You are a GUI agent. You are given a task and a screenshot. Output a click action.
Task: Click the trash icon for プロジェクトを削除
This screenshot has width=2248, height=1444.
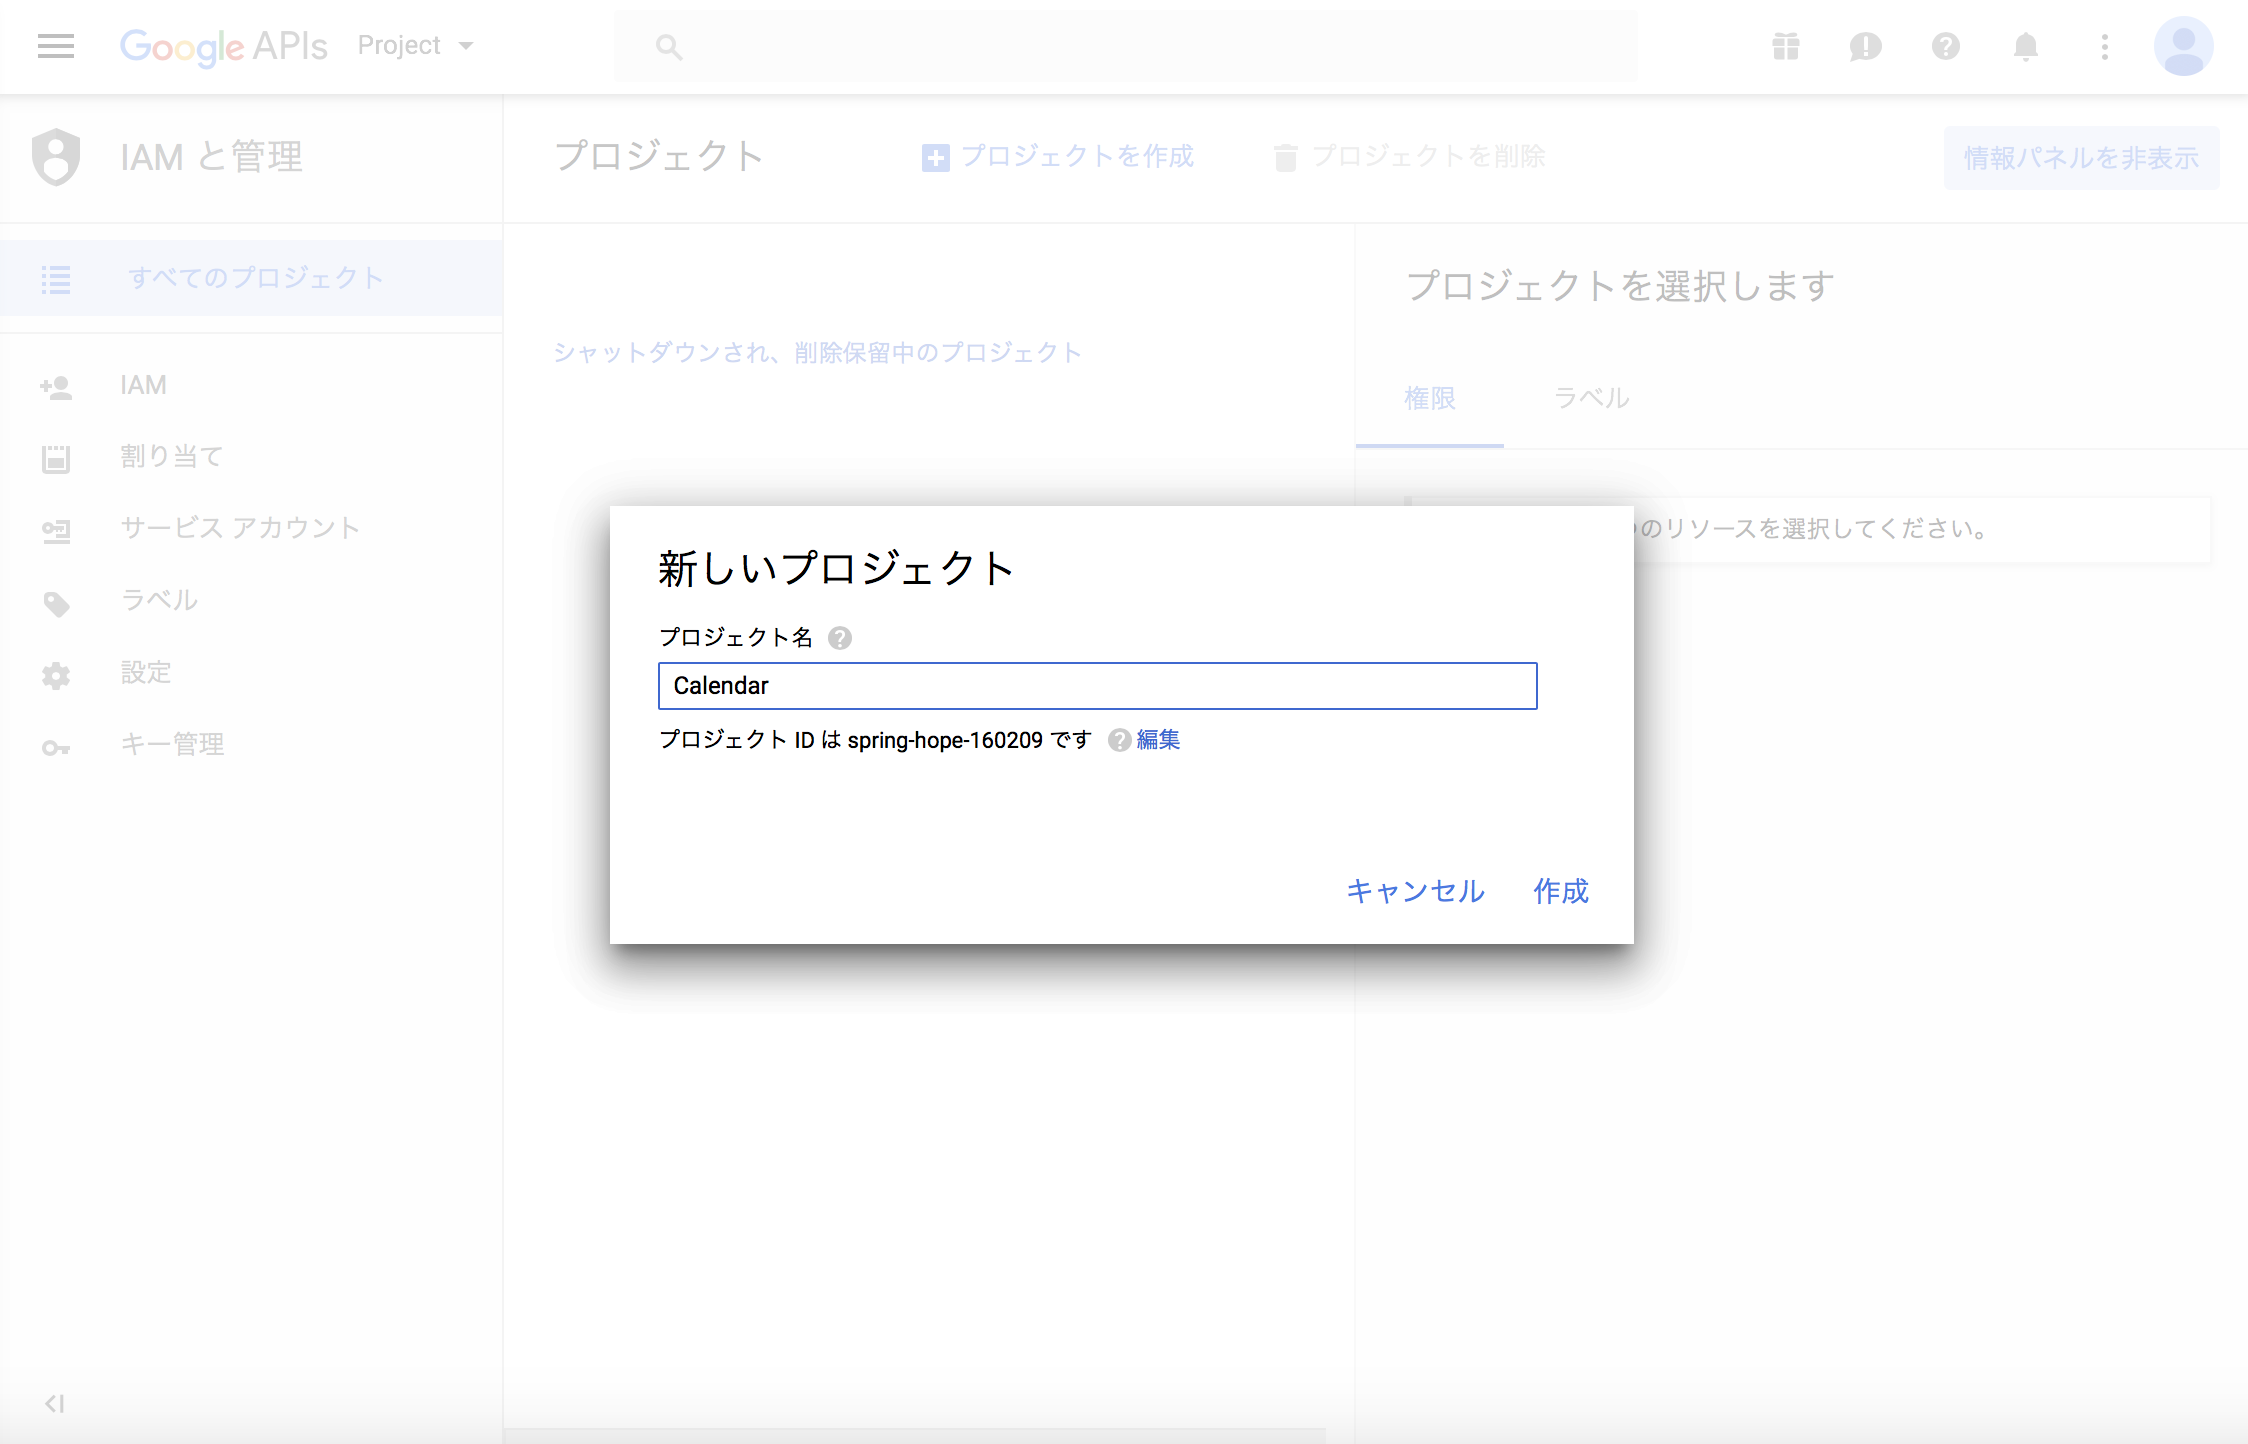pyautogui.click(x=1286, y=157)
